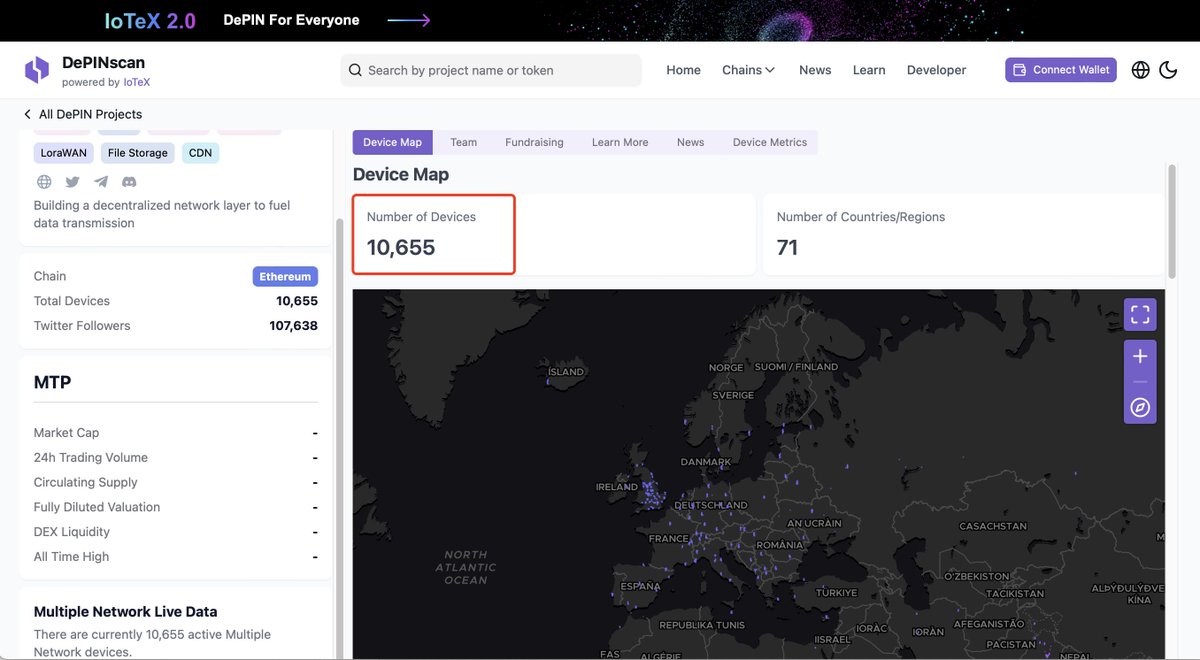
Task: Click the DEX Liquidity row
Action: [x=175, y=532]
